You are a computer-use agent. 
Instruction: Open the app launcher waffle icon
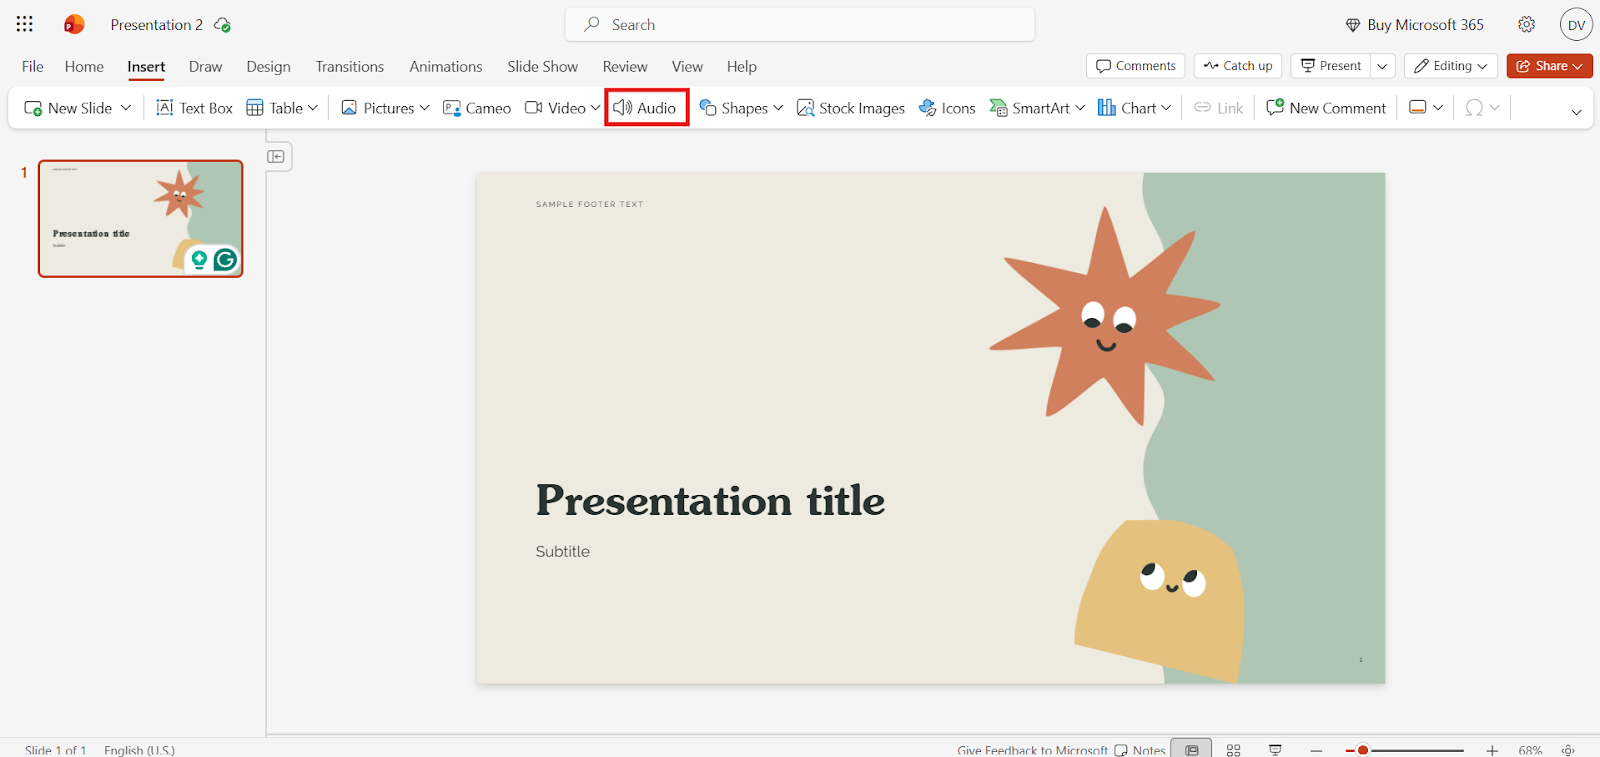(x=25, y=24)
